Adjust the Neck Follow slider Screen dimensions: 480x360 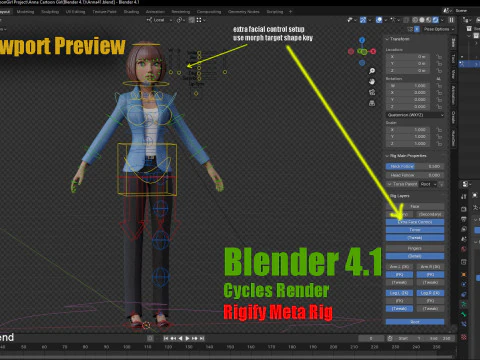(415, 166)
